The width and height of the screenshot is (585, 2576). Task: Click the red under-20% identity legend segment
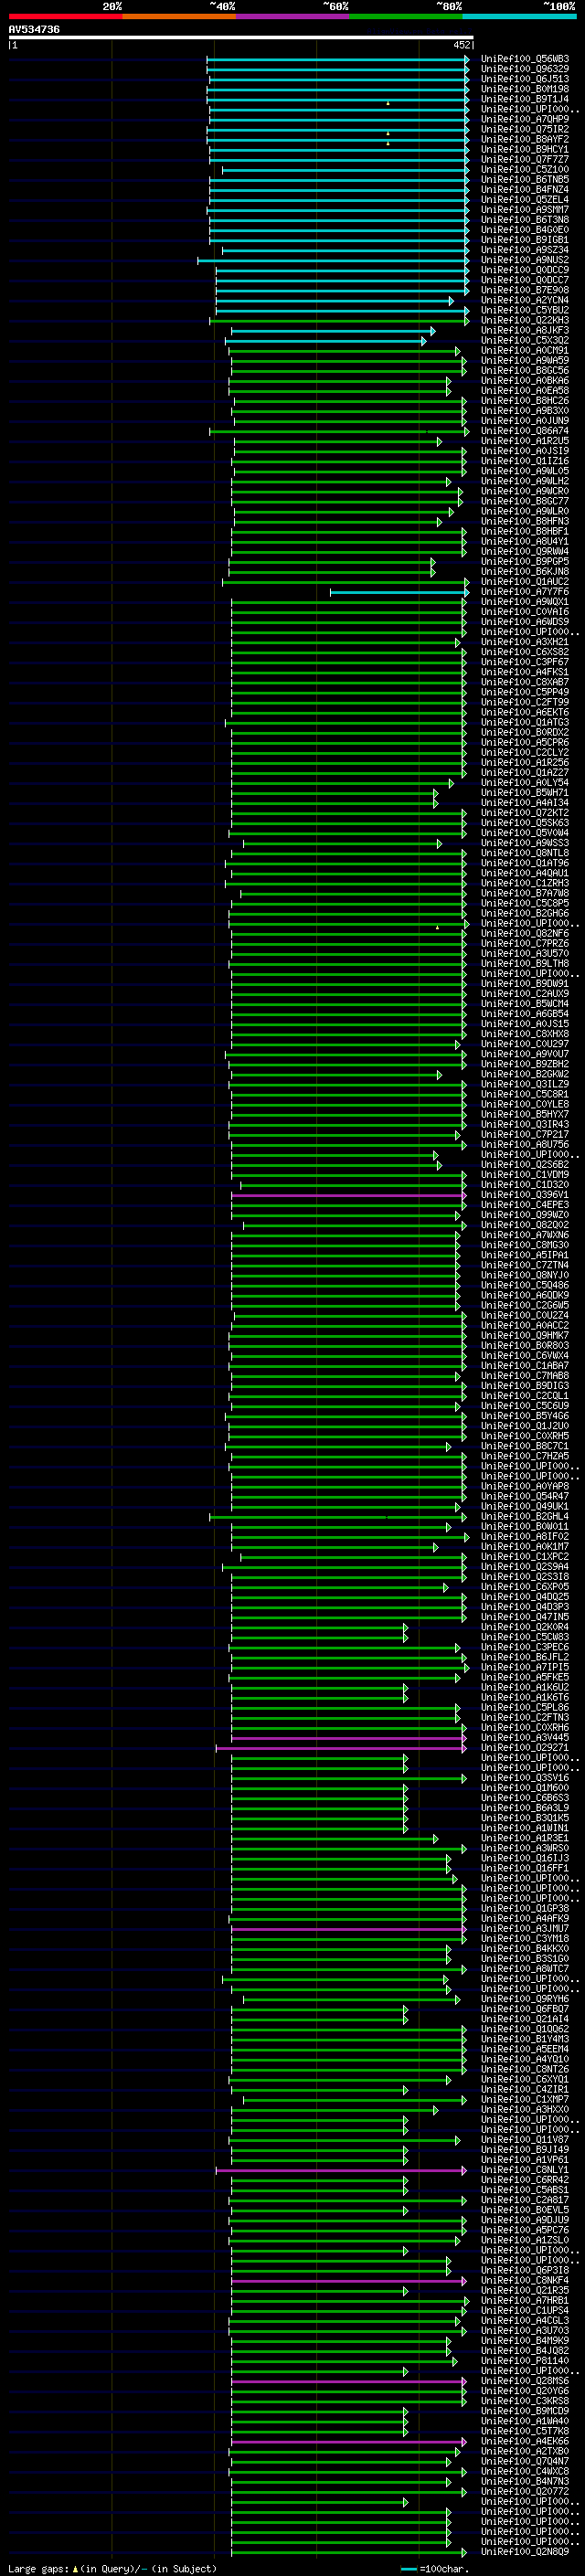click(x=65, y=16)
